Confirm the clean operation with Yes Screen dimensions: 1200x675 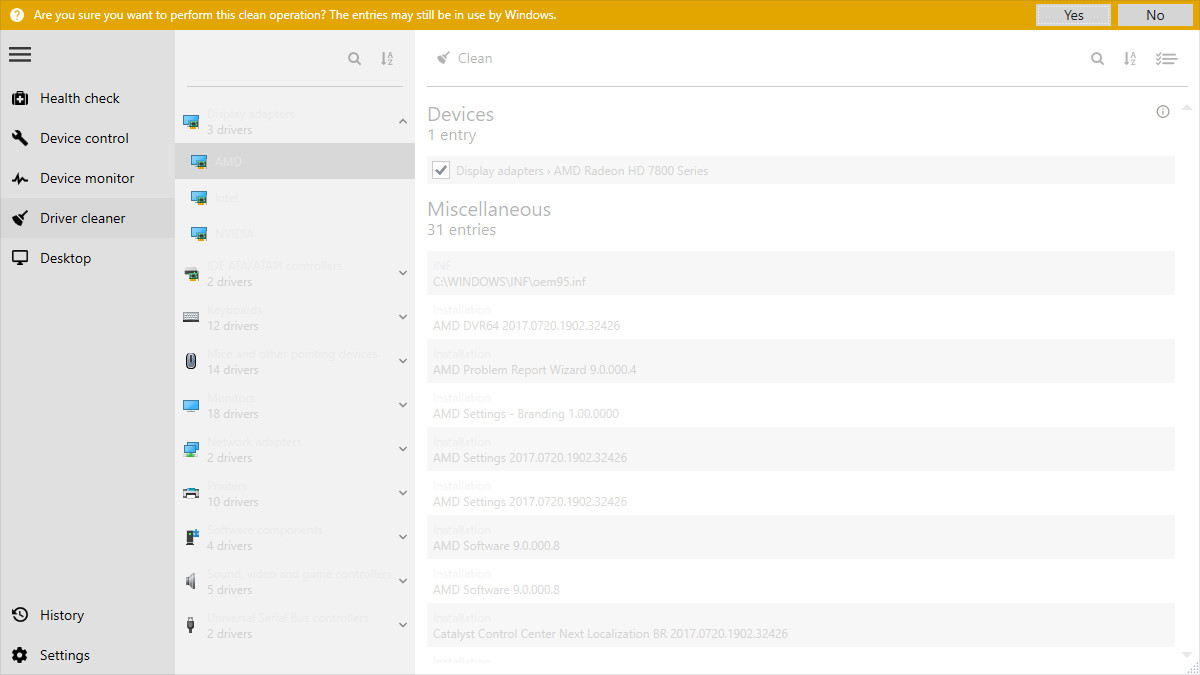tap(1072, 15)
